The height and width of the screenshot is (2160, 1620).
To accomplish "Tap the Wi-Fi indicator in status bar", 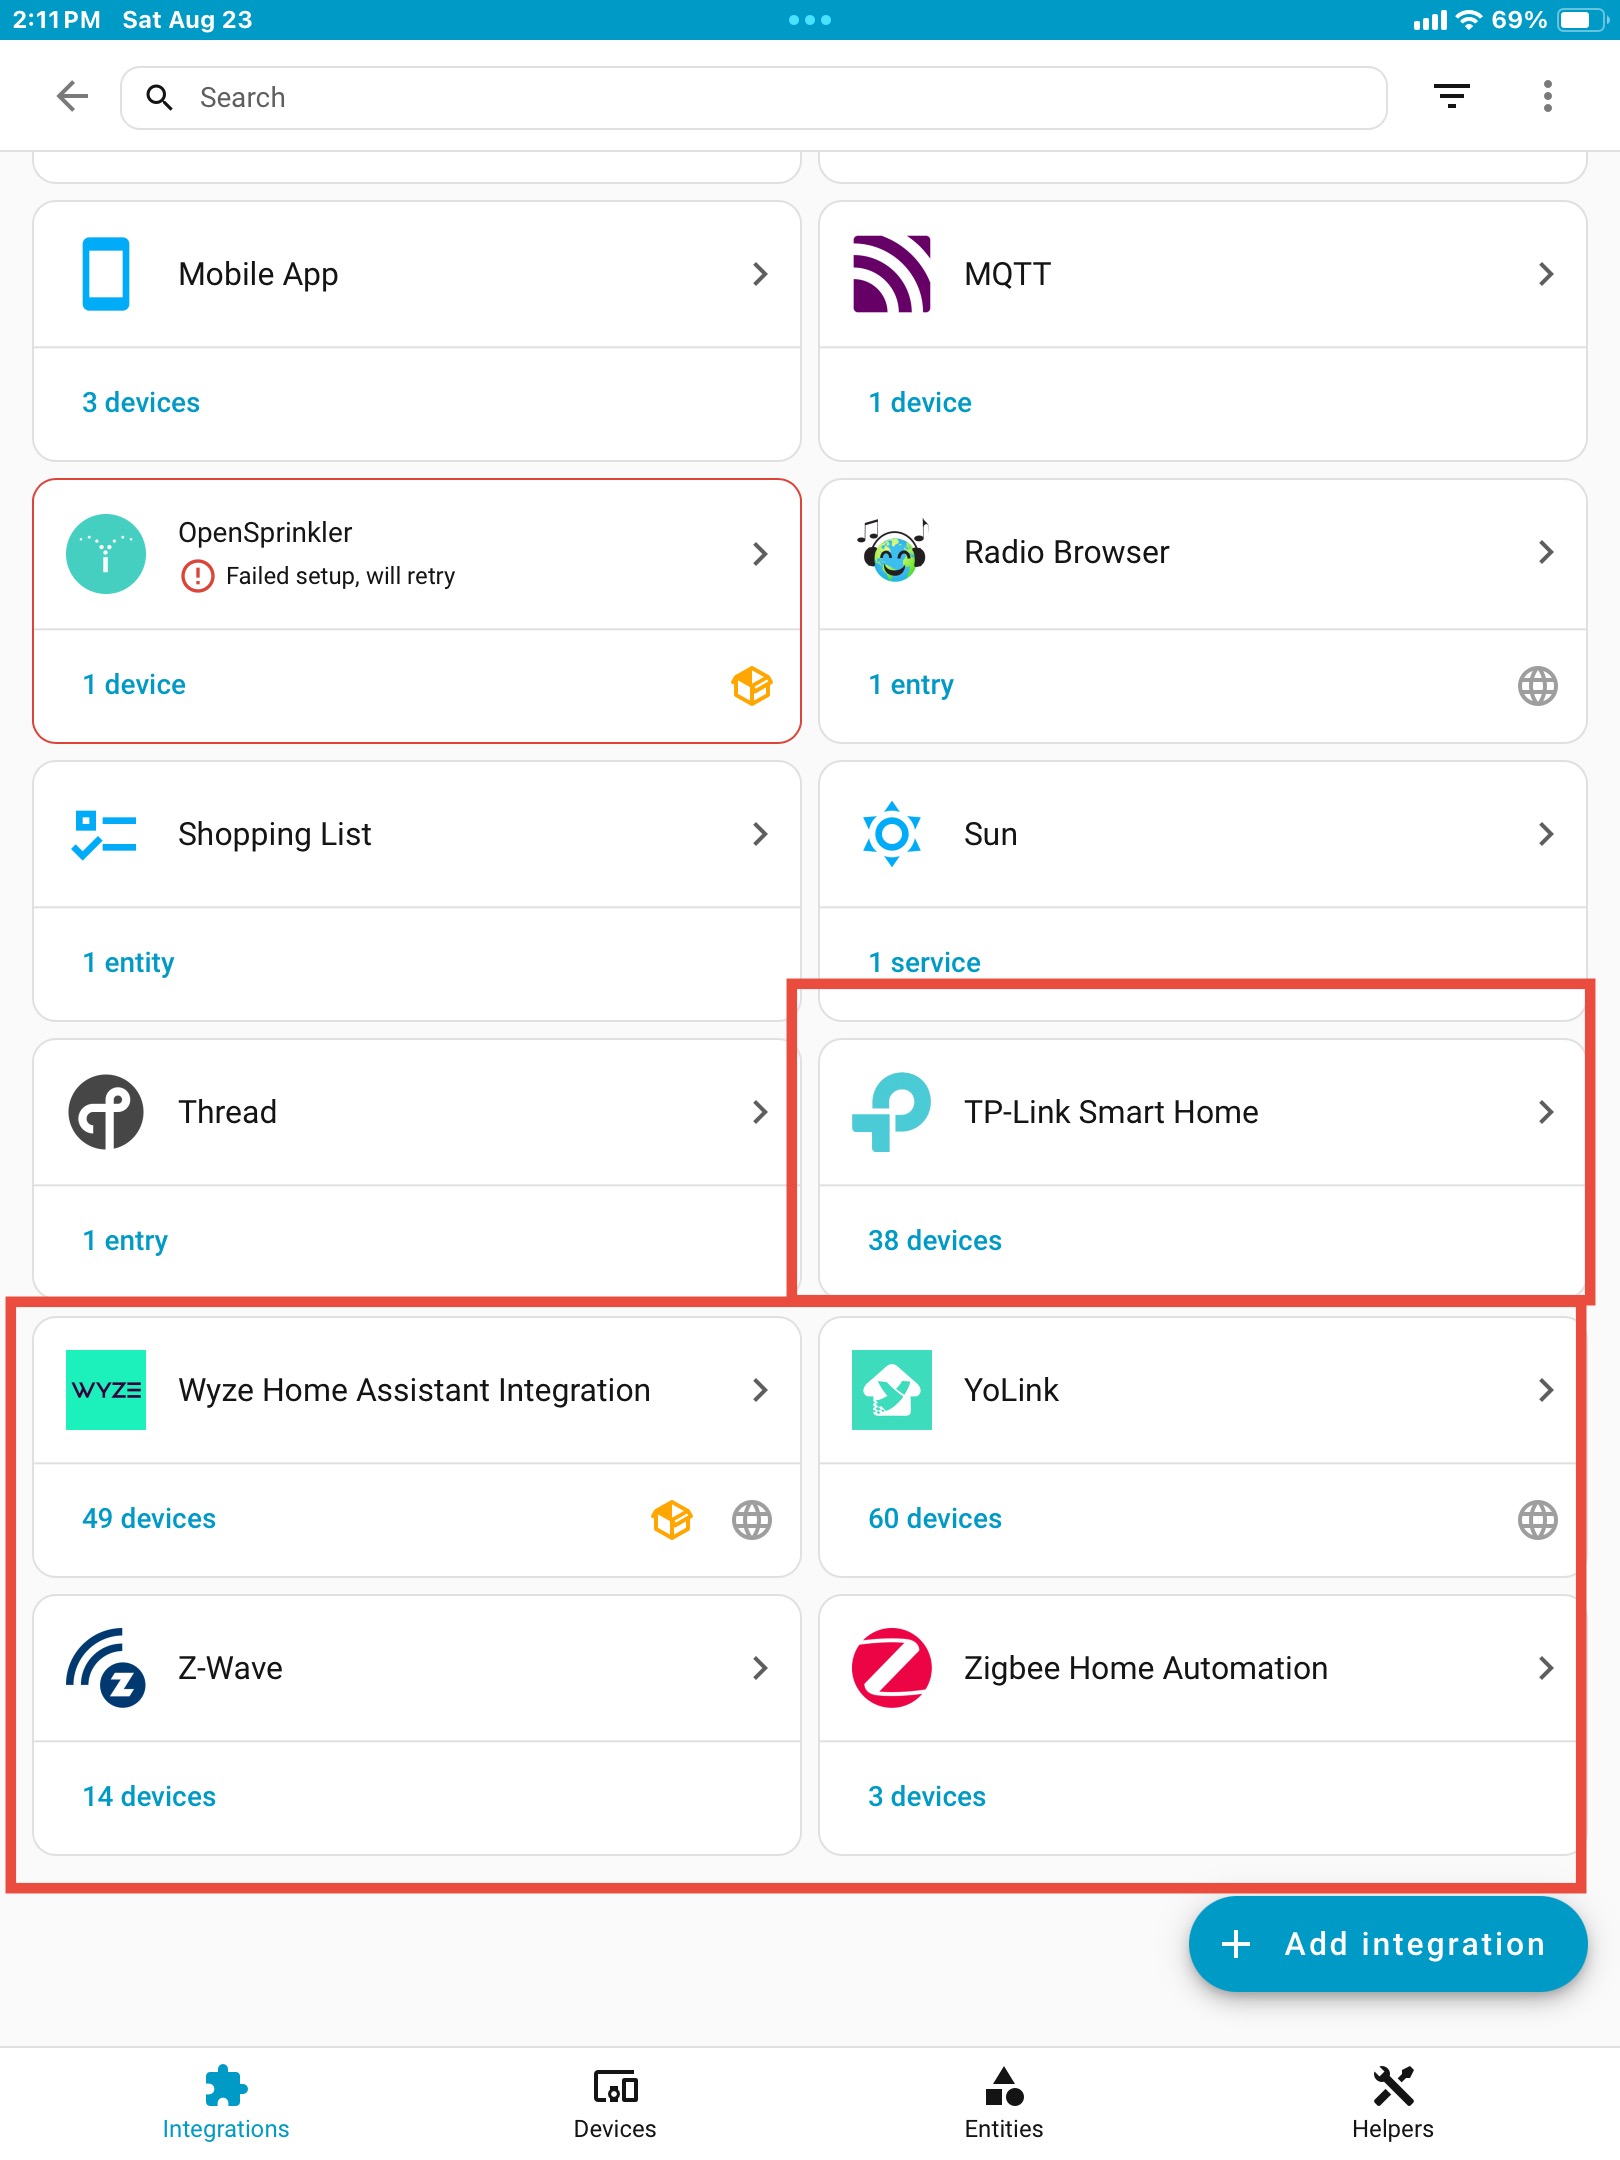I will (x=1468, y=20).
